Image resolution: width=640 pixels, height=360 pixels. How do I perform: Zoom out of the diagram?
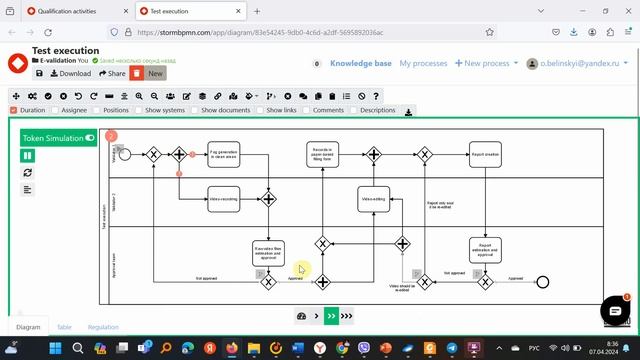coord(154,96)
